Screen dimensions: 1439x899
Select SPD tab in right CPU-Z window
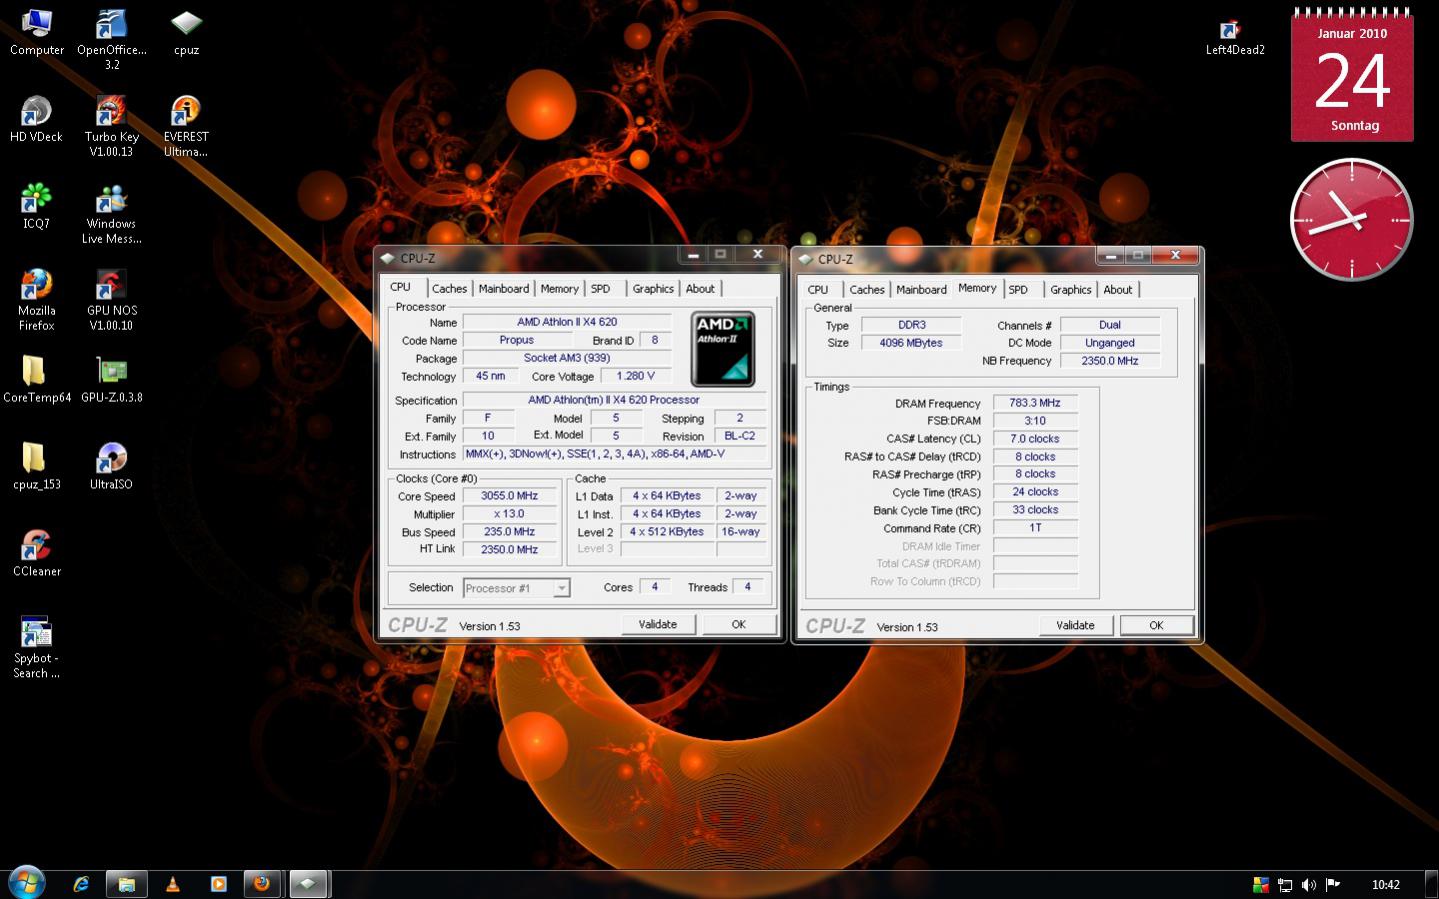[x=1018, y=290]
